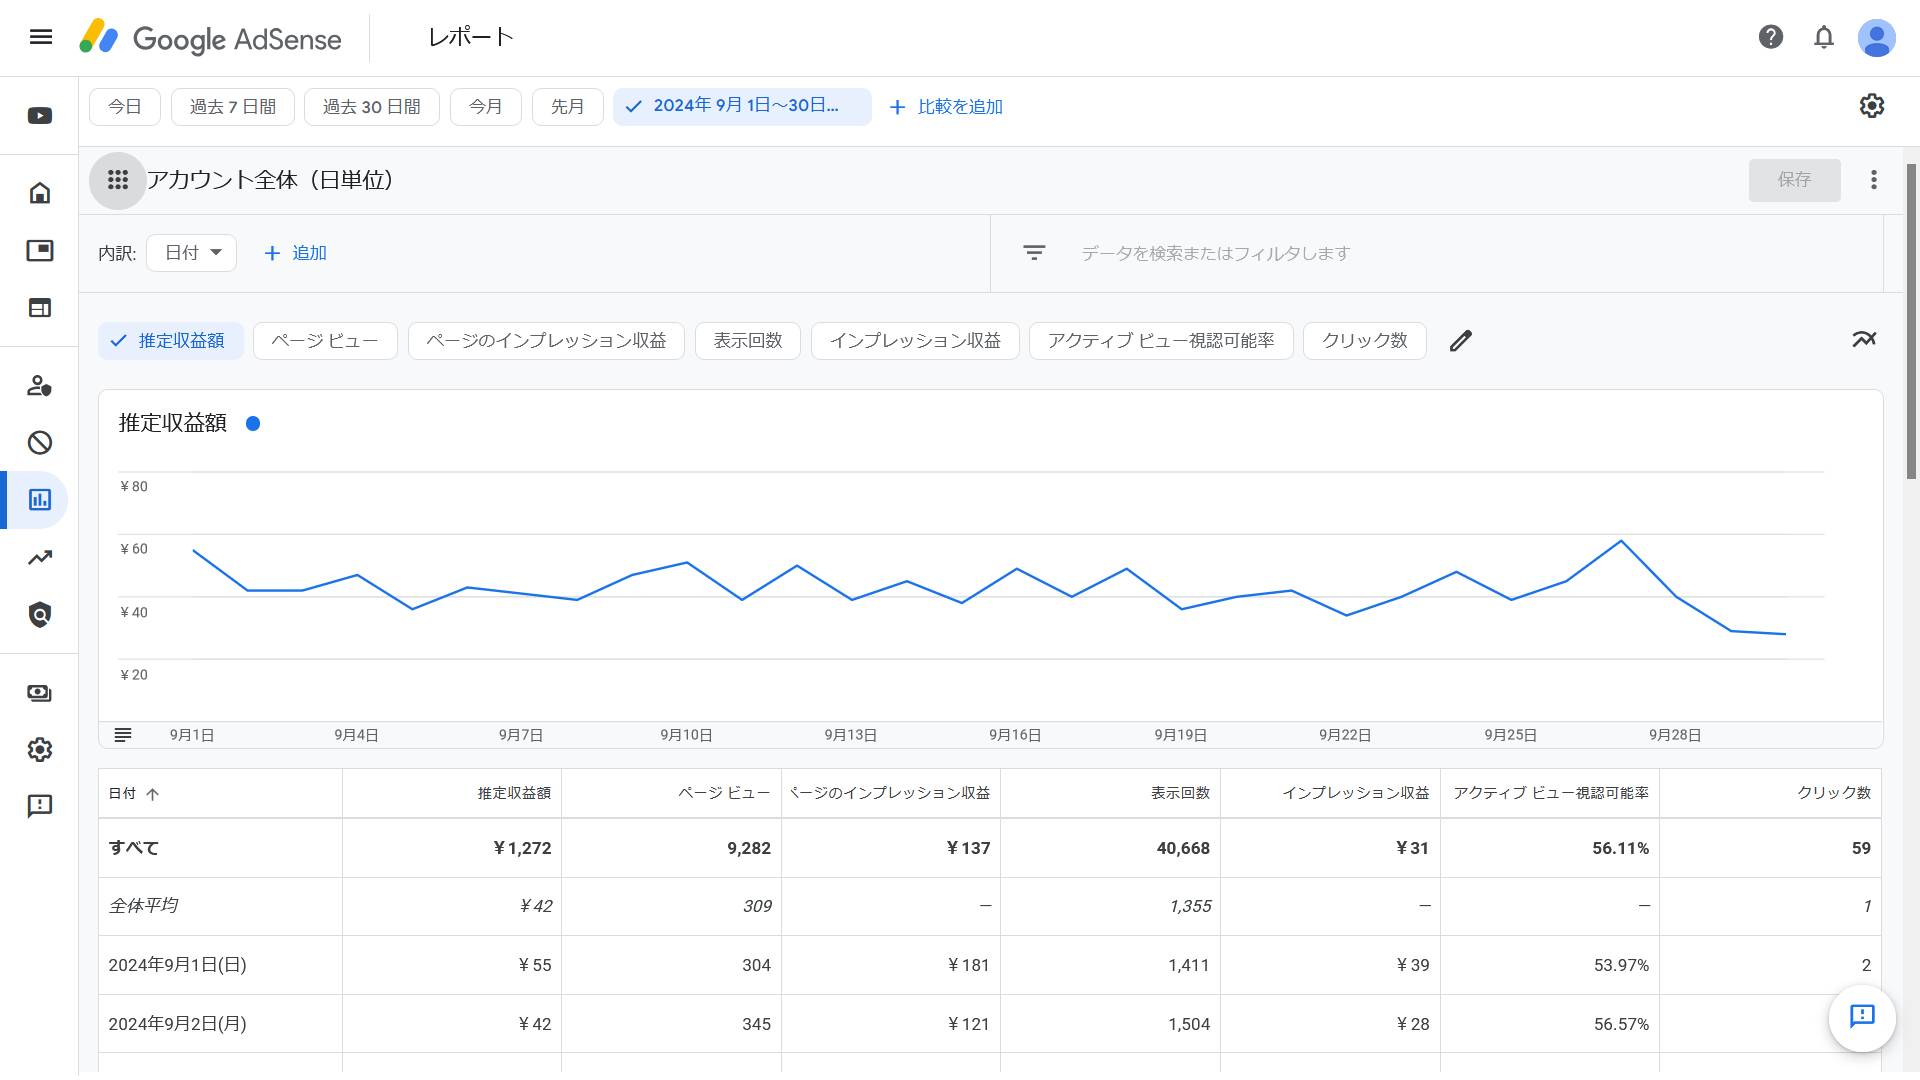Click 比較を追加 to add comparison
This screenshot has height=1080, width=1920.
(x=946, y=107)
